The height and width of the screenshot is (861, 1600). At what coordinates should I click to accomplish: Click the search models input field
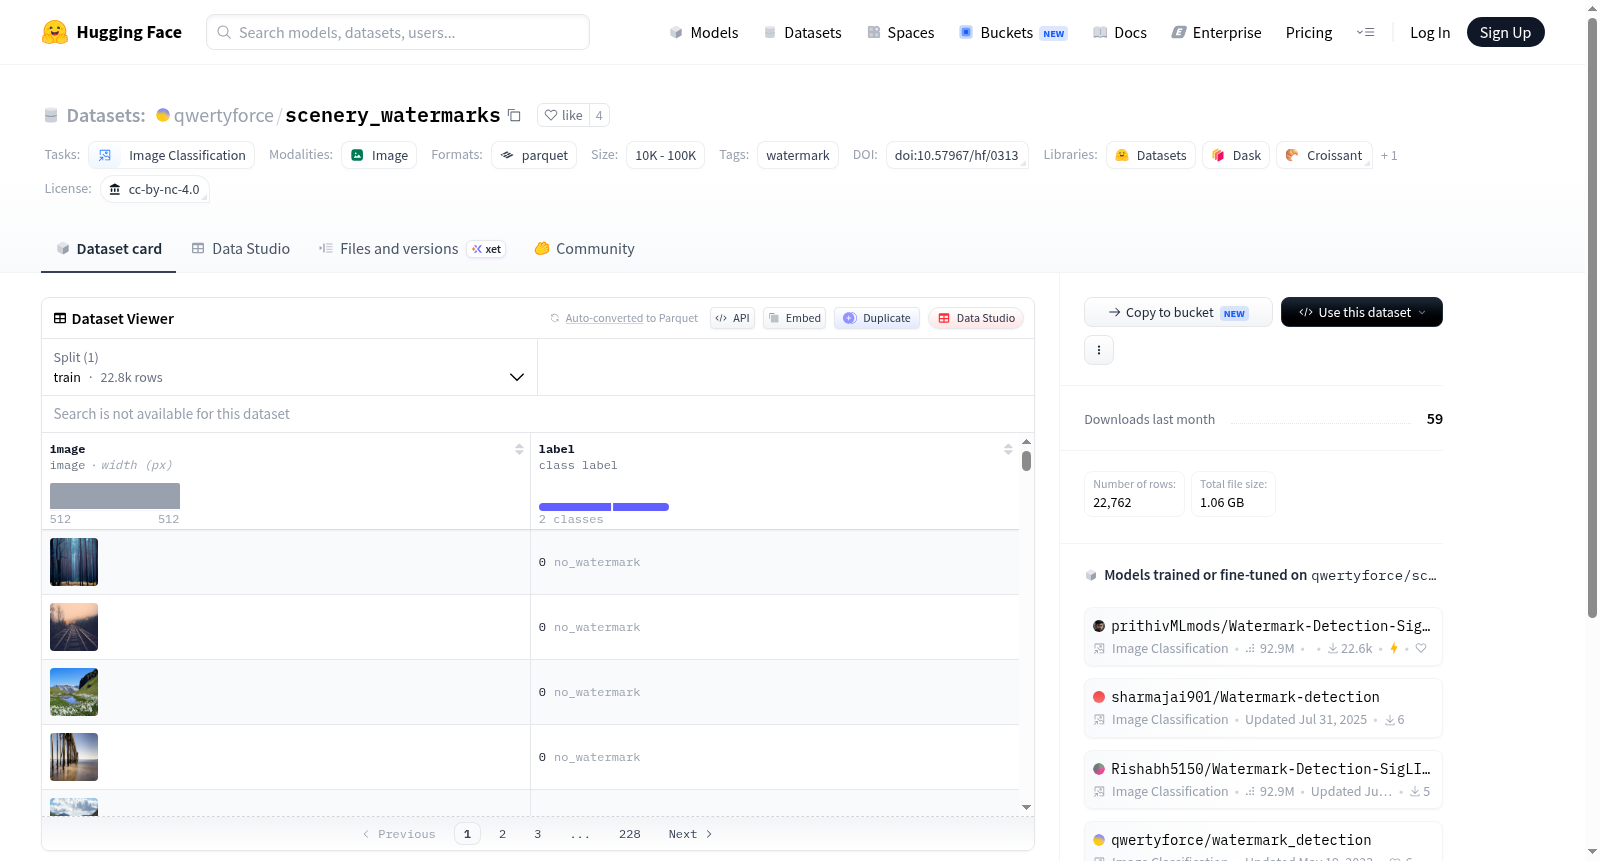(398, 32)
